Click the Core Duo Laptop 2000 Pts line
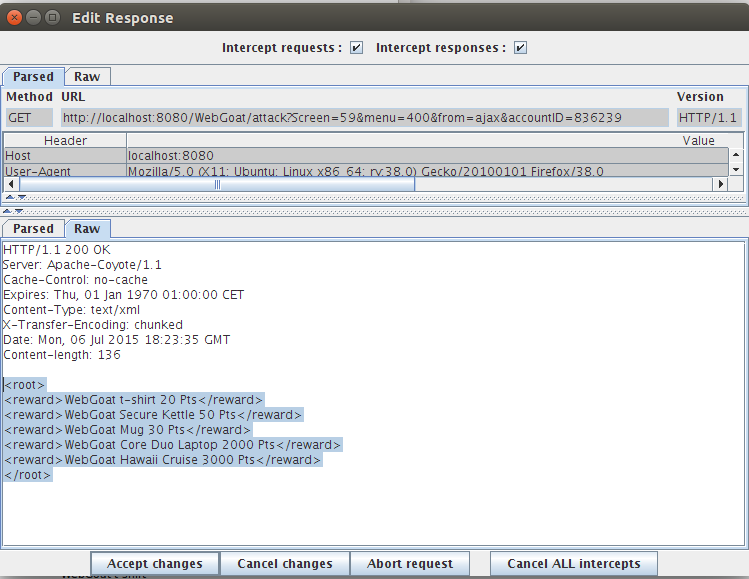The width and height of the screenshot is (749, 579). click(x=172, y=445)
